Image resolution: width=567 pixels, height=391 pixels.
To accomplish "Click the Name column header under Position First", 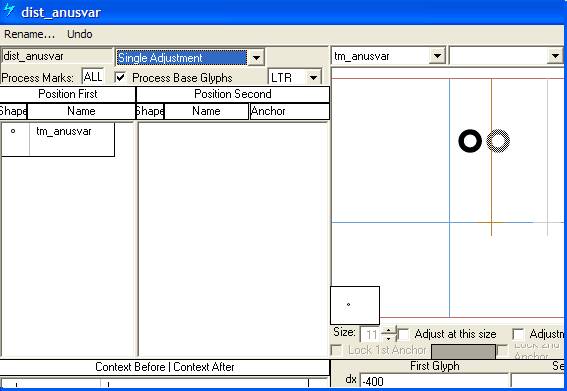I will coord(81,111).
